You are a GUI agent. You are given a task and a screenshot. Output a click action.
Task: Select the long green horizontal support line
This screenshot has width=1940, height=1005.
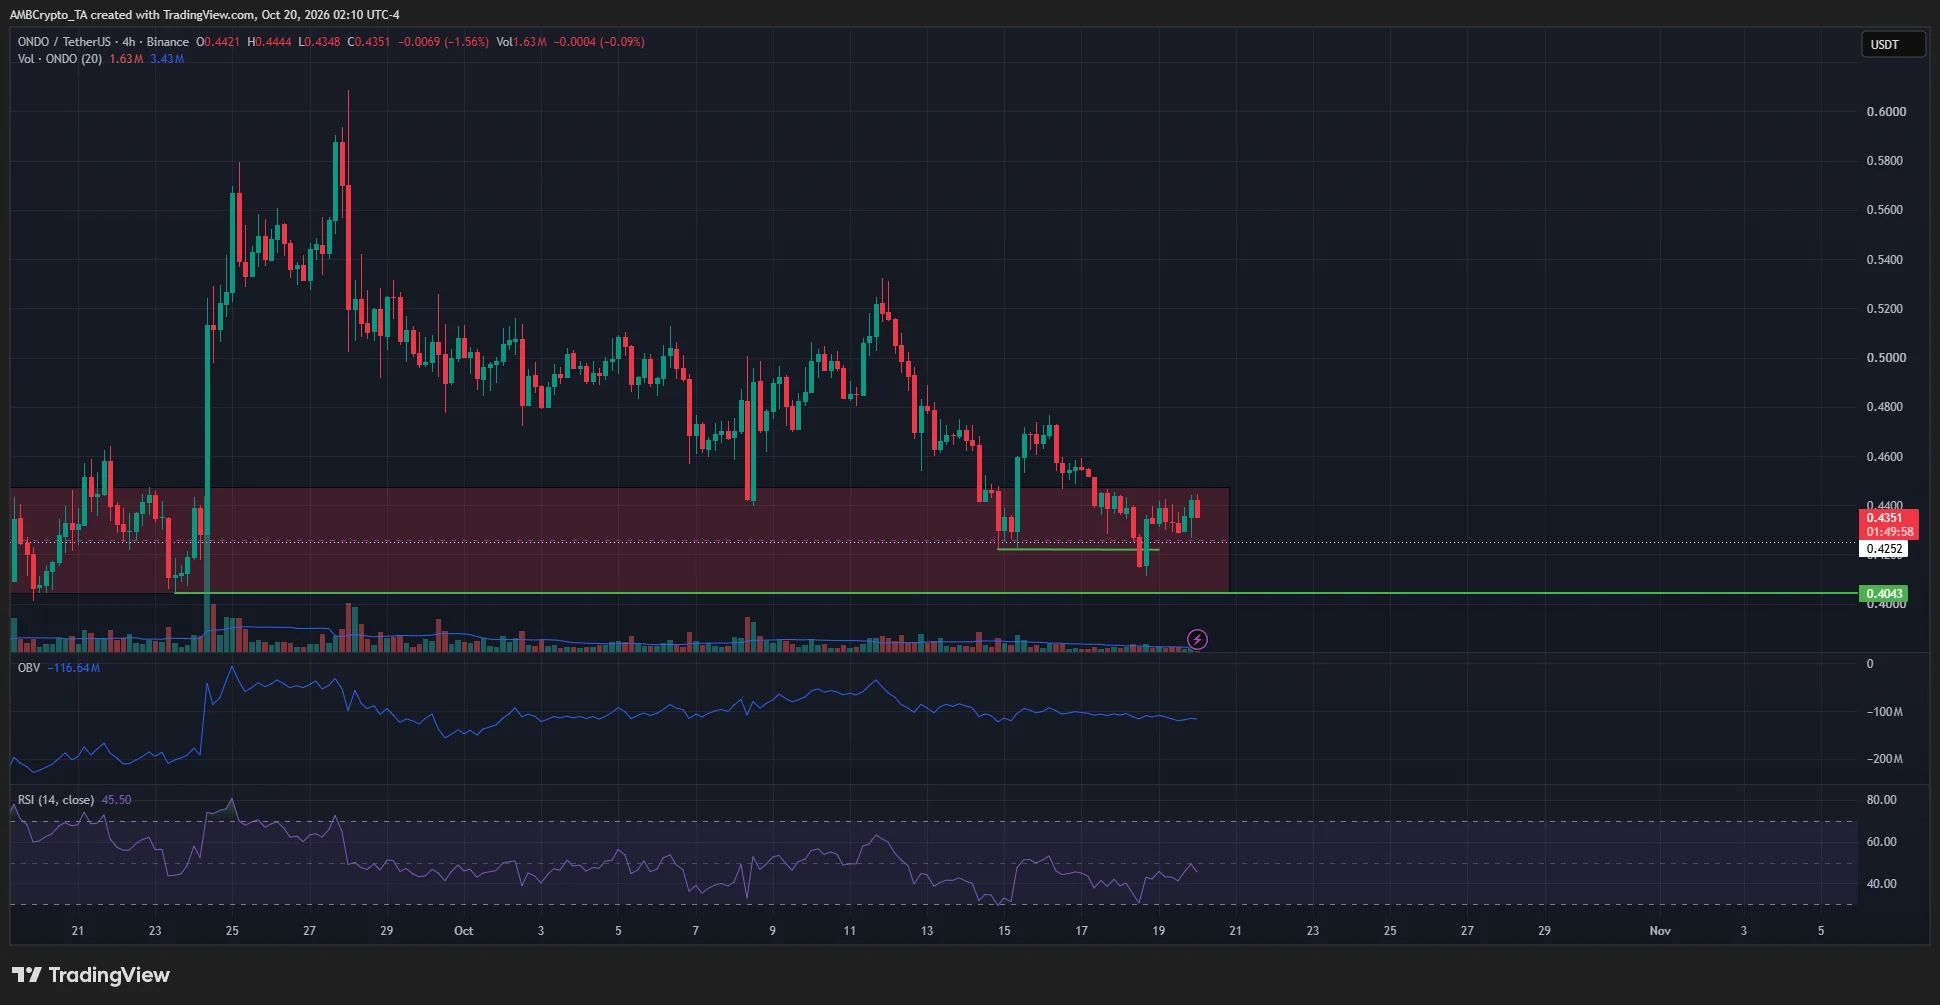(x=1016, y=593)
